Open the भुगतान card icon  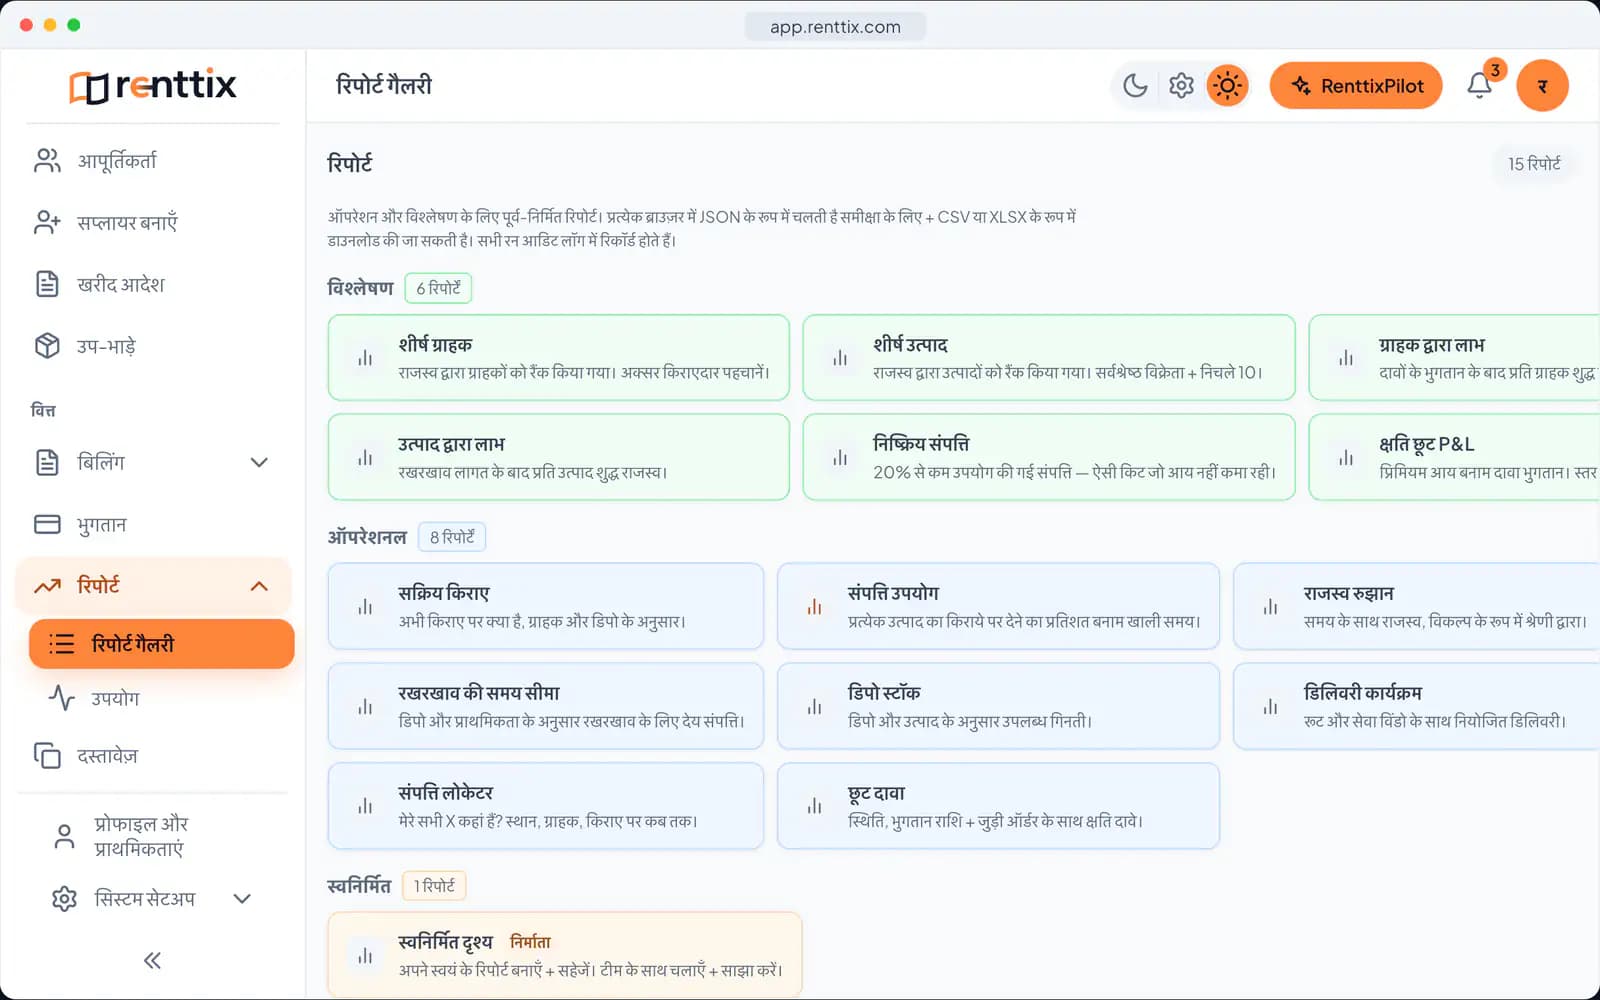(47, 524)
